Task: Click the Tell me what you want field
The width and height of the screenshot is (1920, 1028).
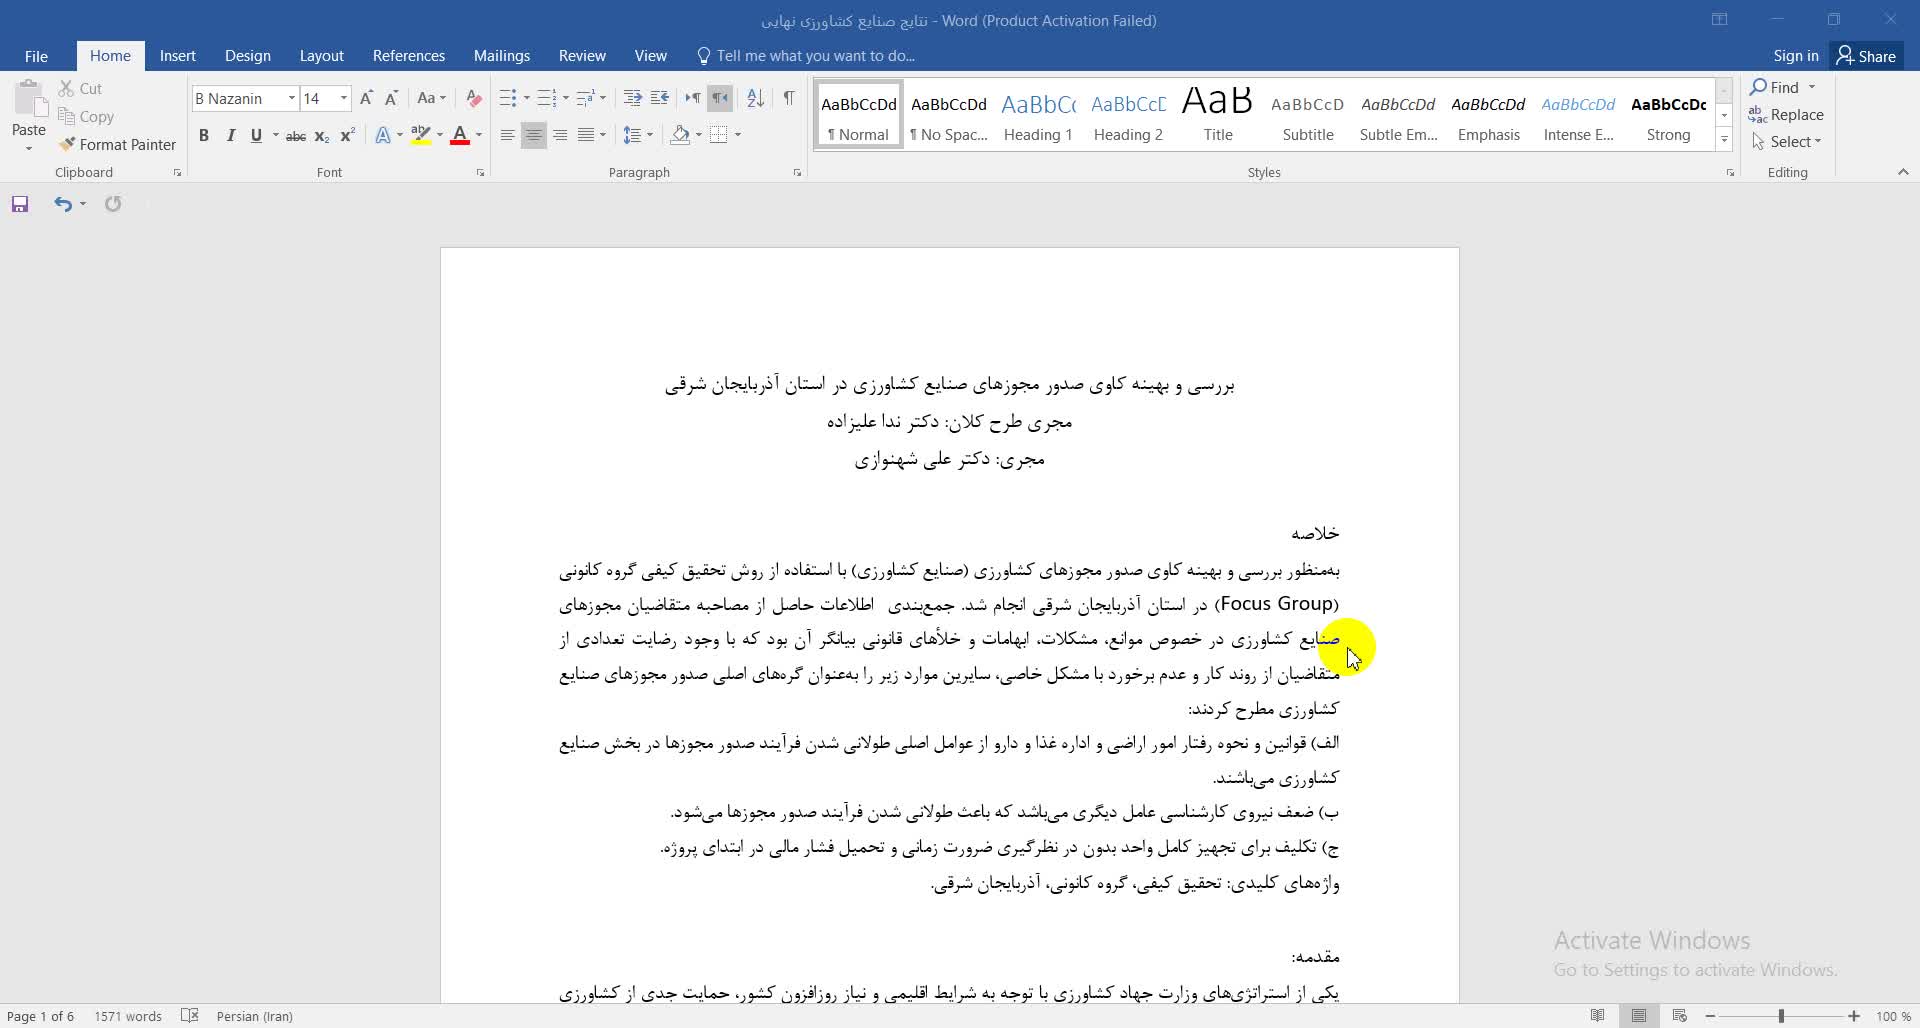Action: coord(815,56)
